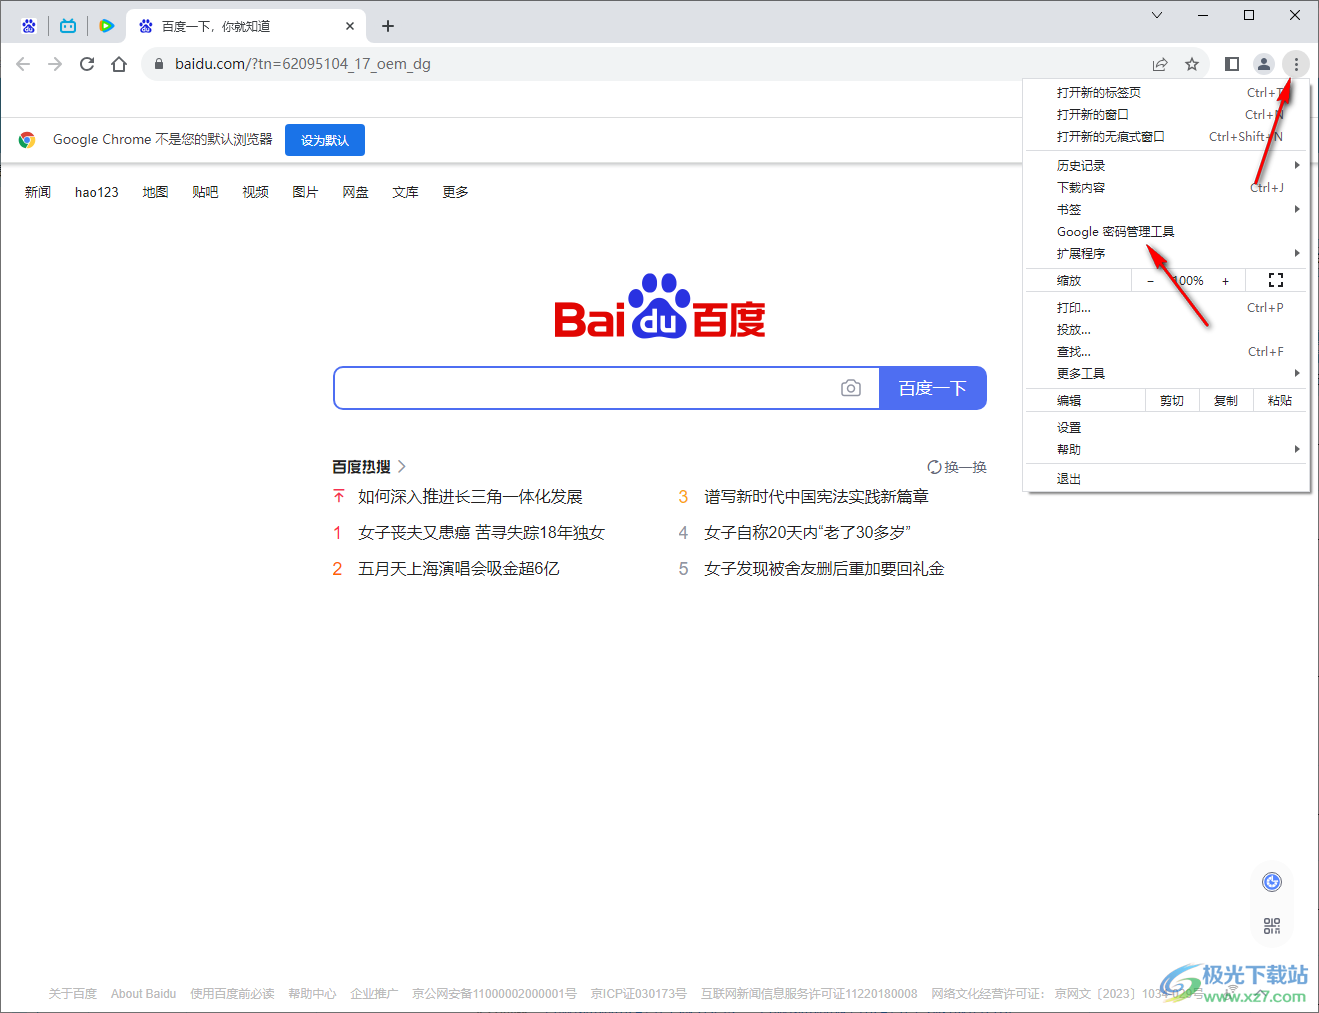Click the 复制 button
This screenshot has width=1319, height=1013.
point(1226,400)
